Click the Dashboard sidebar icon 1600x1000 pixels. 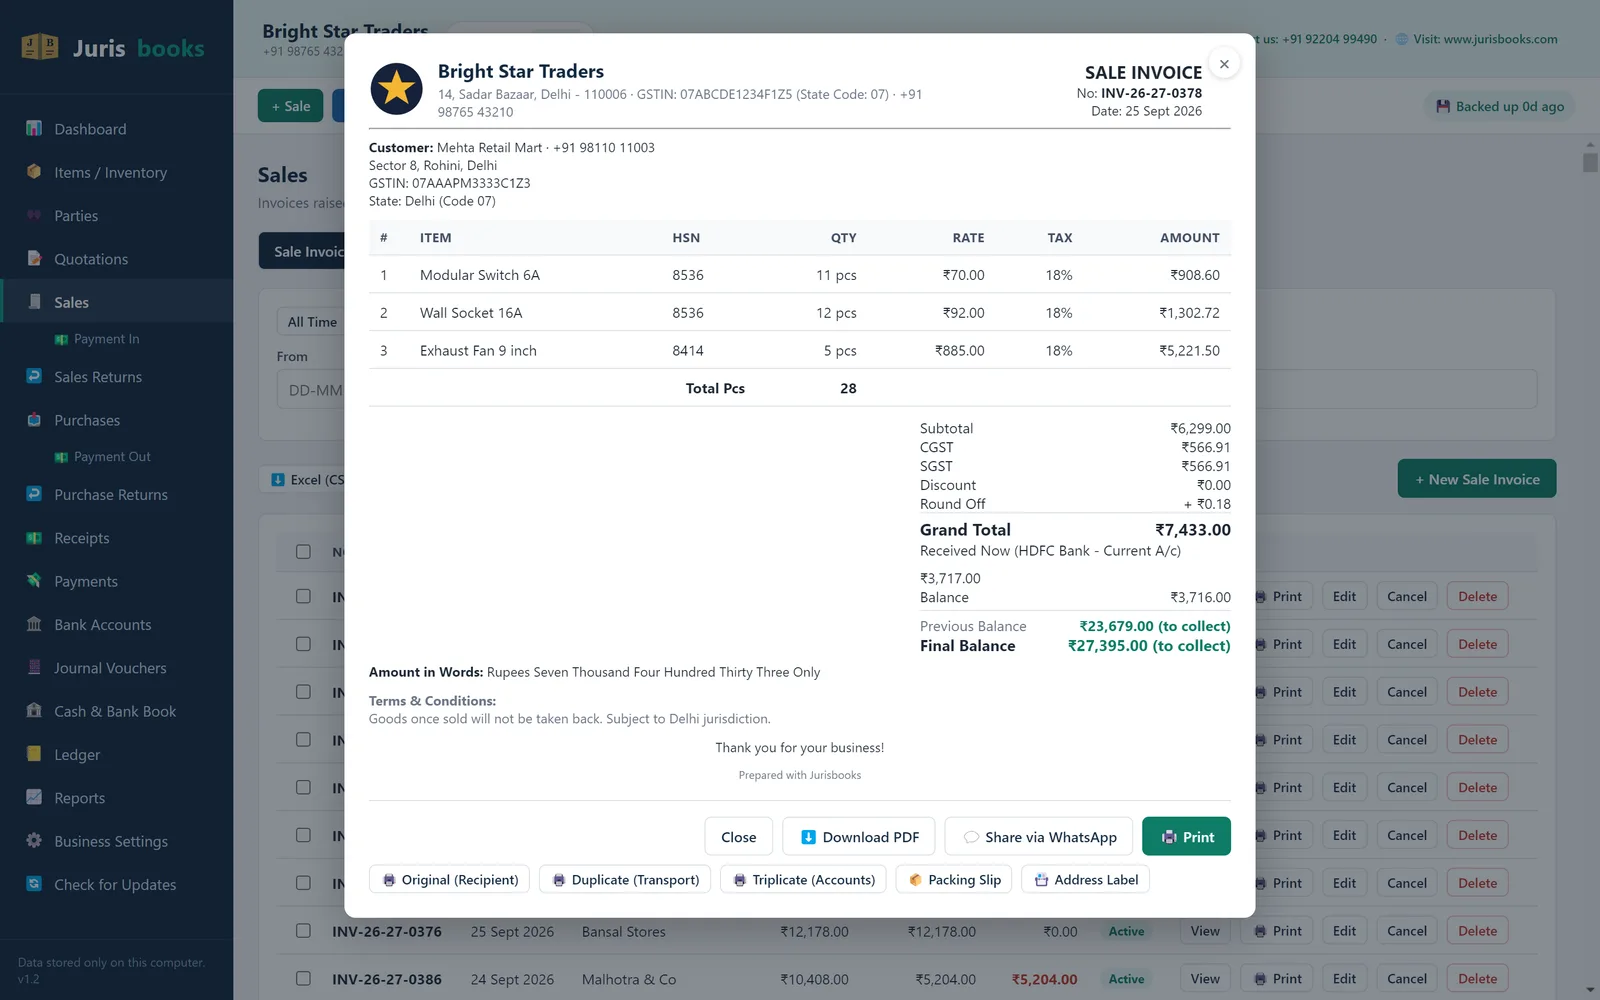(34, 129)
